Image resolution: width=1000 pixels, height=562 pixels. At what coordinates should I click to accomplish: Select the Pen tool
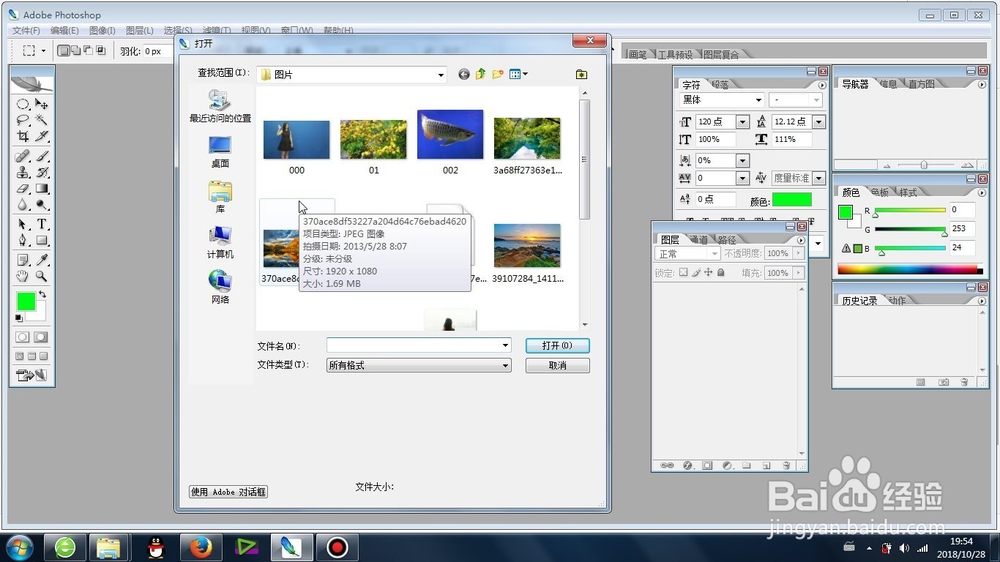point(22,240)
